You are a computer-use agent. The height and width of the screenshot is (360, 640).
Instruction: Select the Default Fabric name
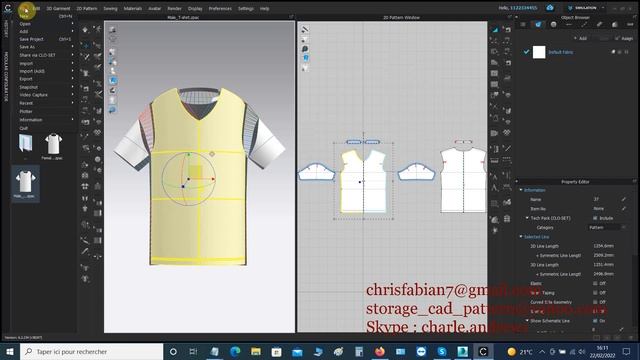click(x=560, y=52)
